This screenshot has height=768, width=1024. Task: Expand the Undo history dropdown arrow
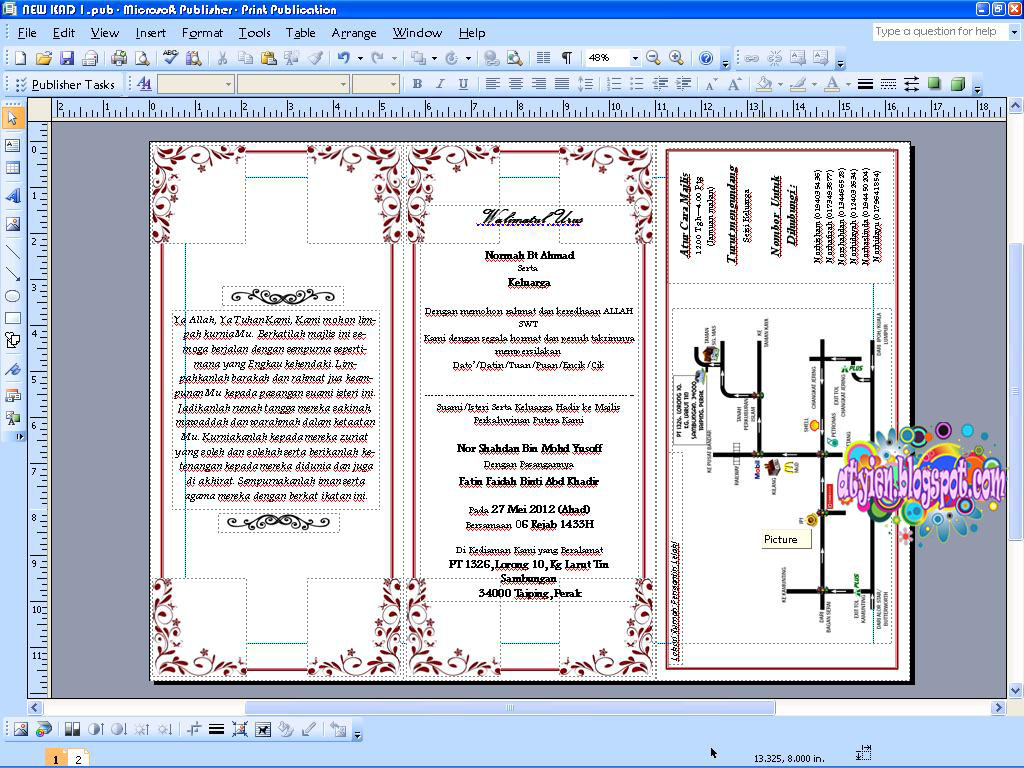click(360, 58)
